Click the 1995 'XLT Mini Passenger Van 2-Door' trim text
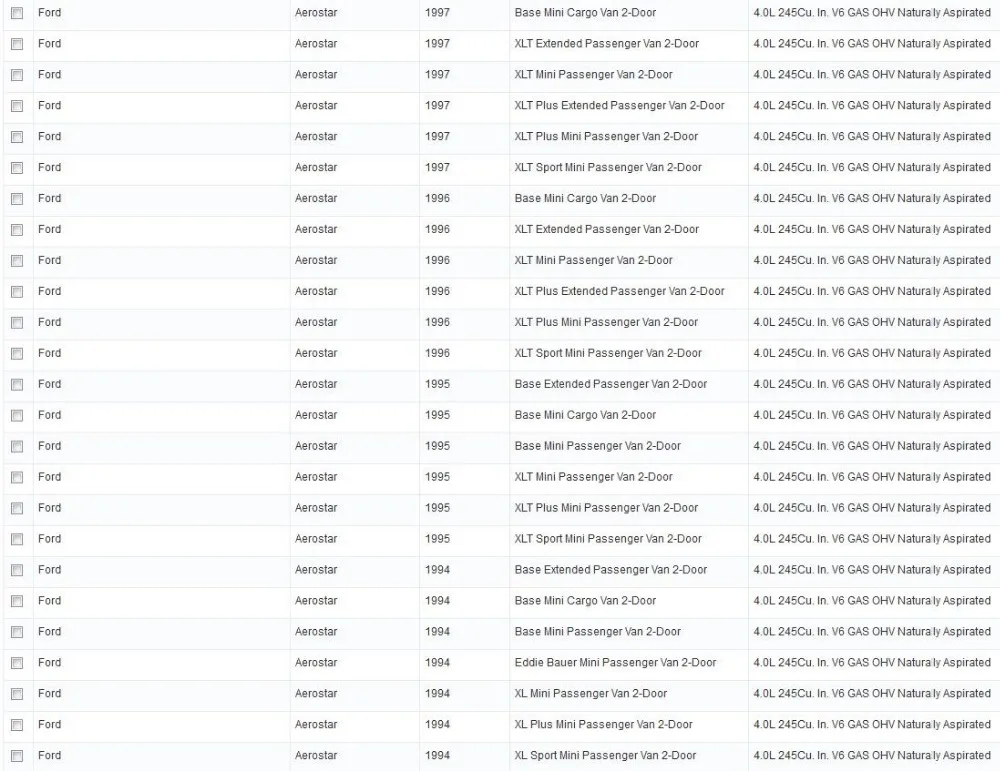Viewport: 1000px width, 771px height. [593, 477]
